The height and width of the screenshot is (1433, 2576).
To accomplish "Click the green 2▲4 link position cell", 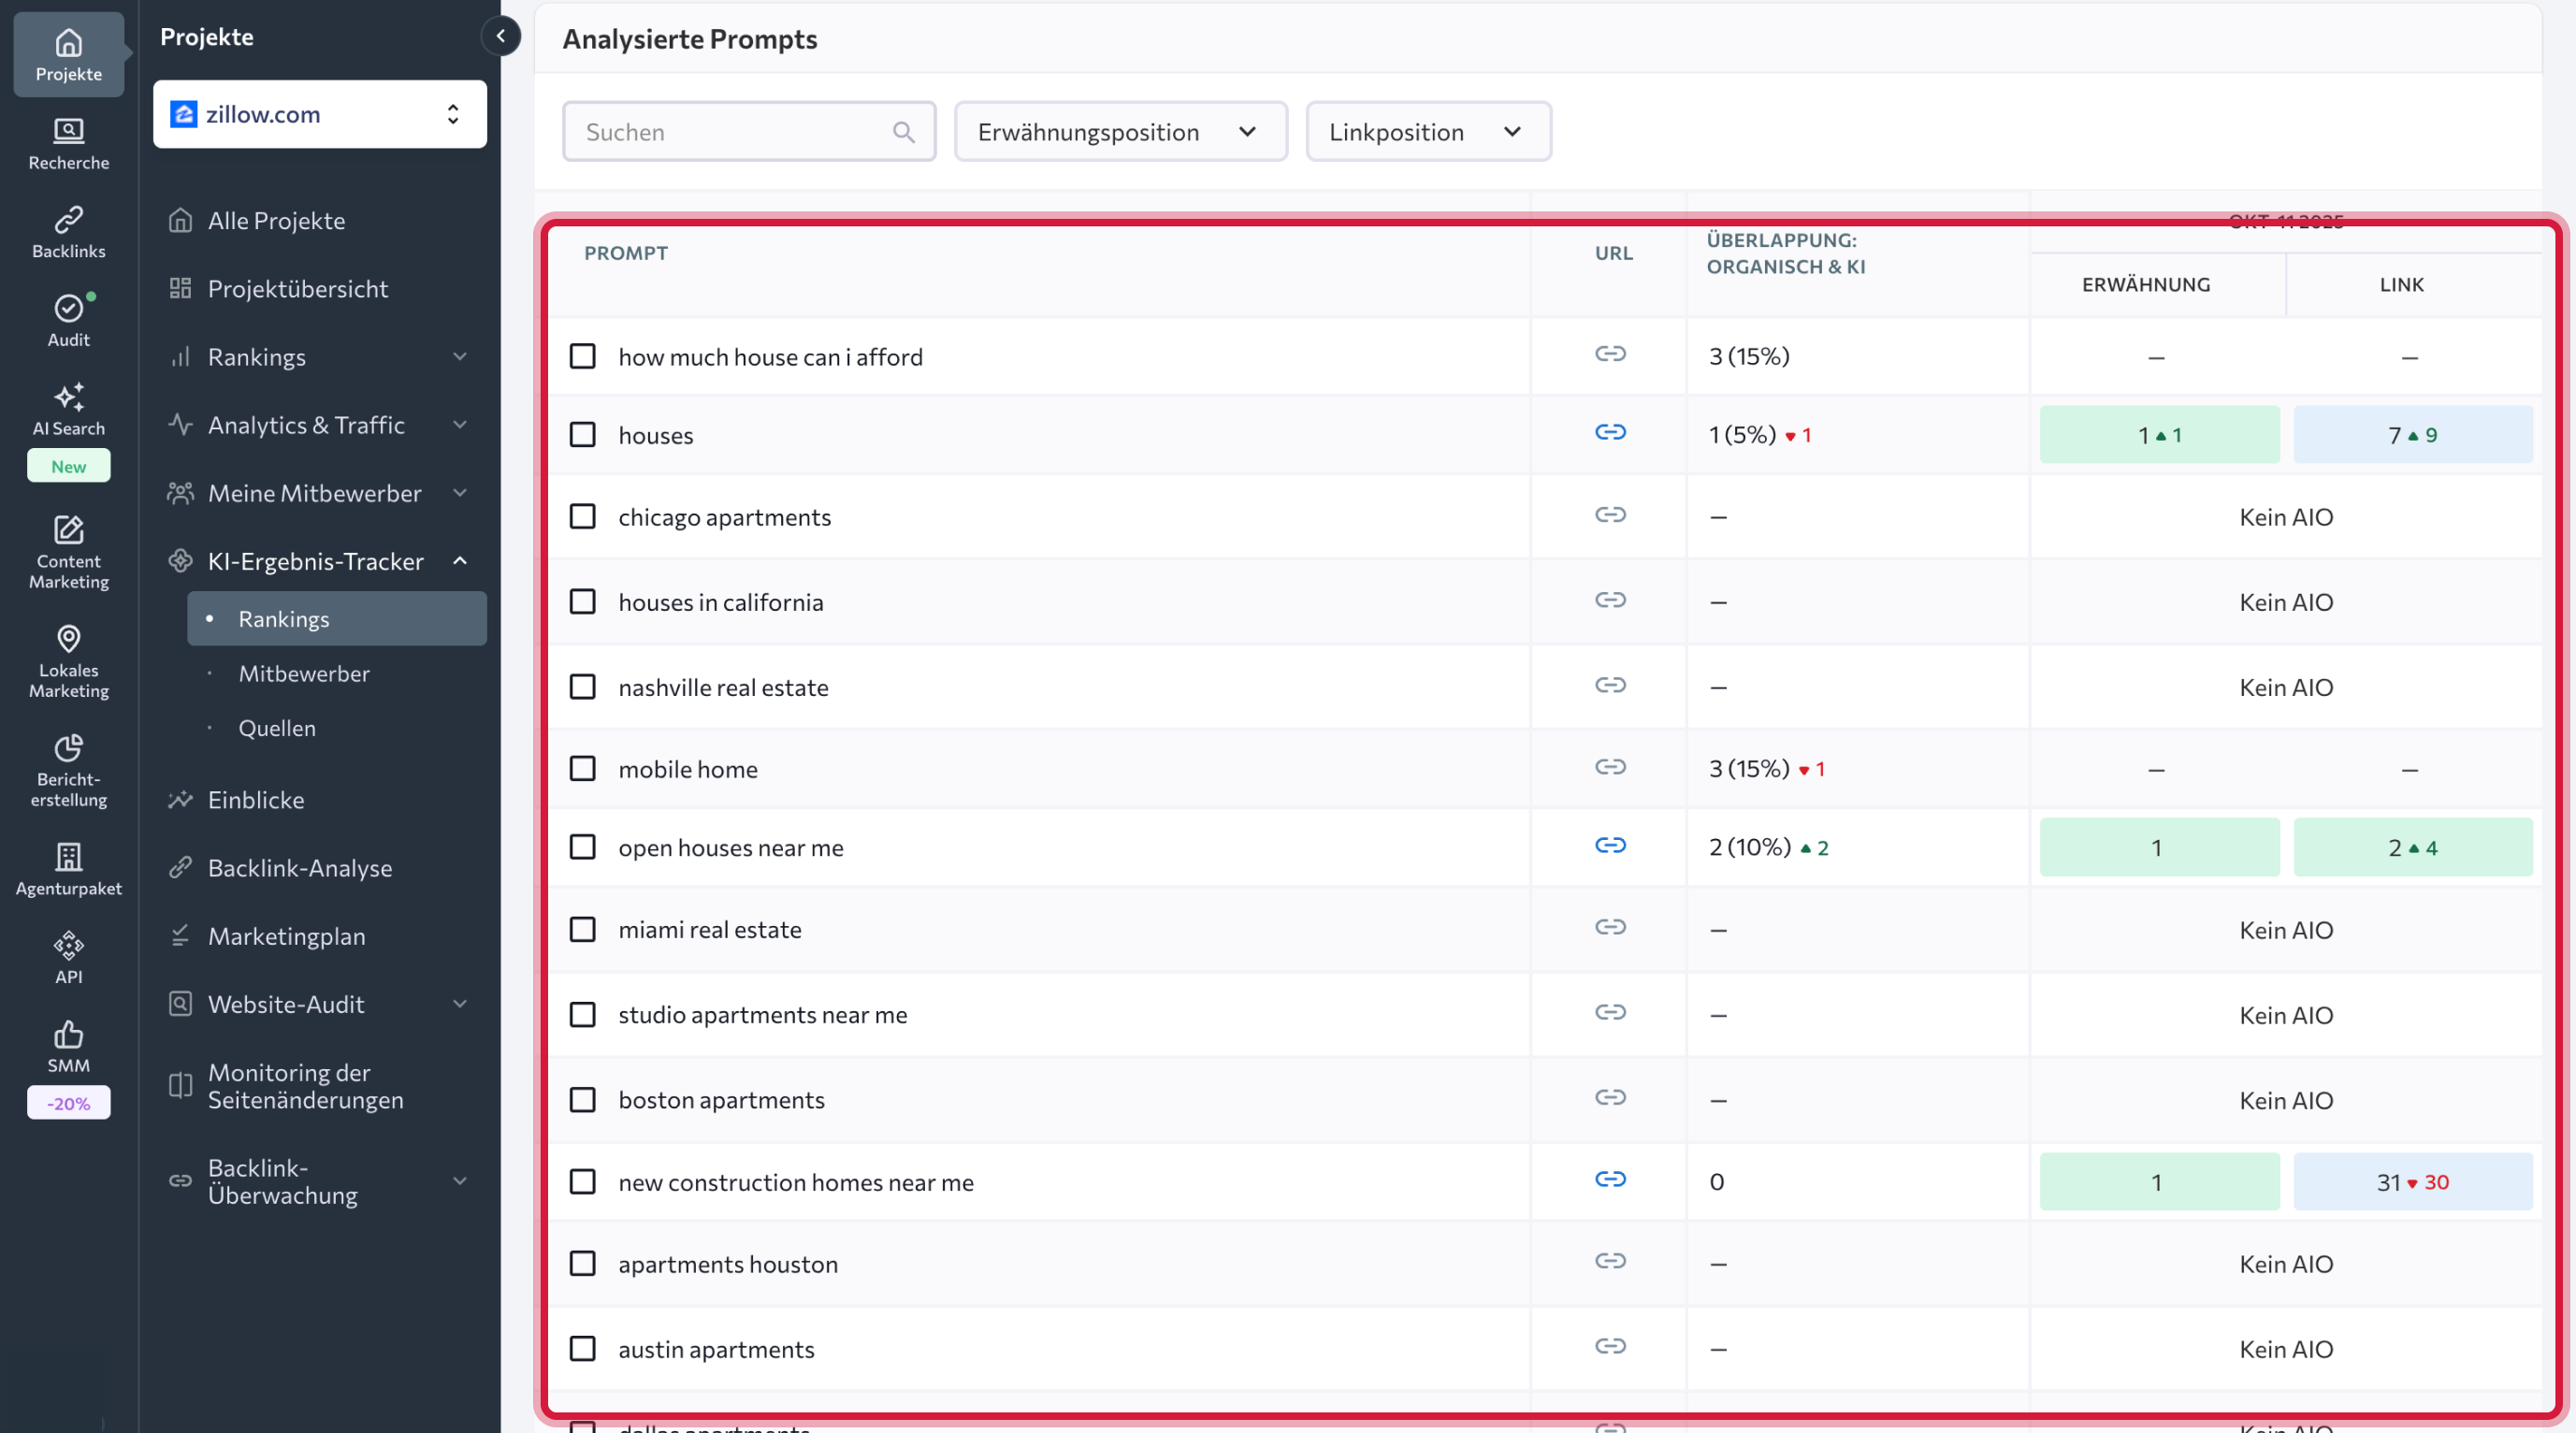I will (x=2411, y=848).
